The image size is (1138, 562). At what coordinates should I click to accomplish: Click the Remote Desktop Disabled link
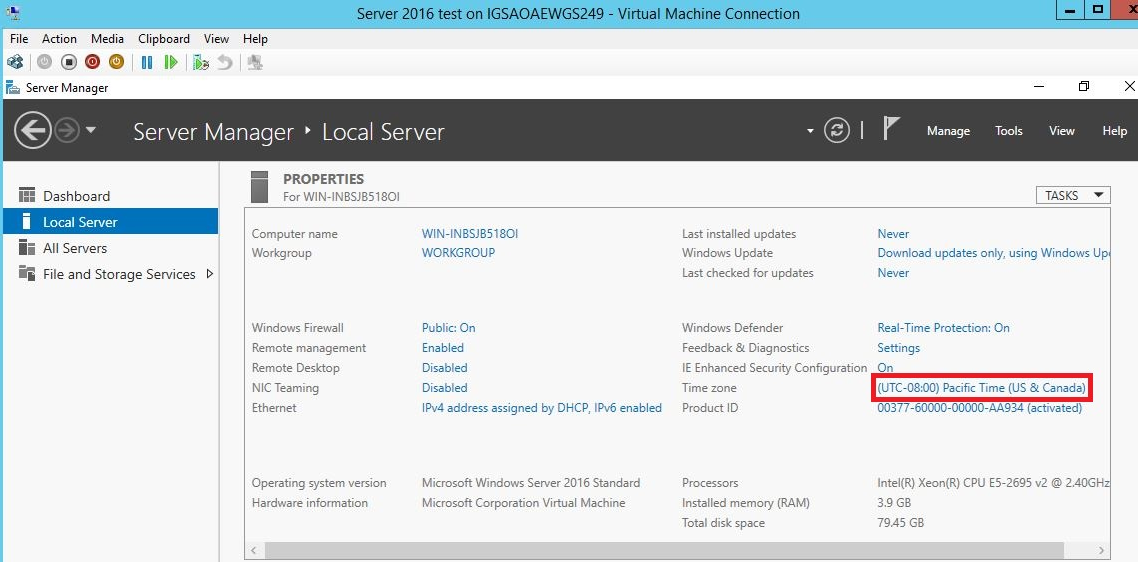point(444,368)
